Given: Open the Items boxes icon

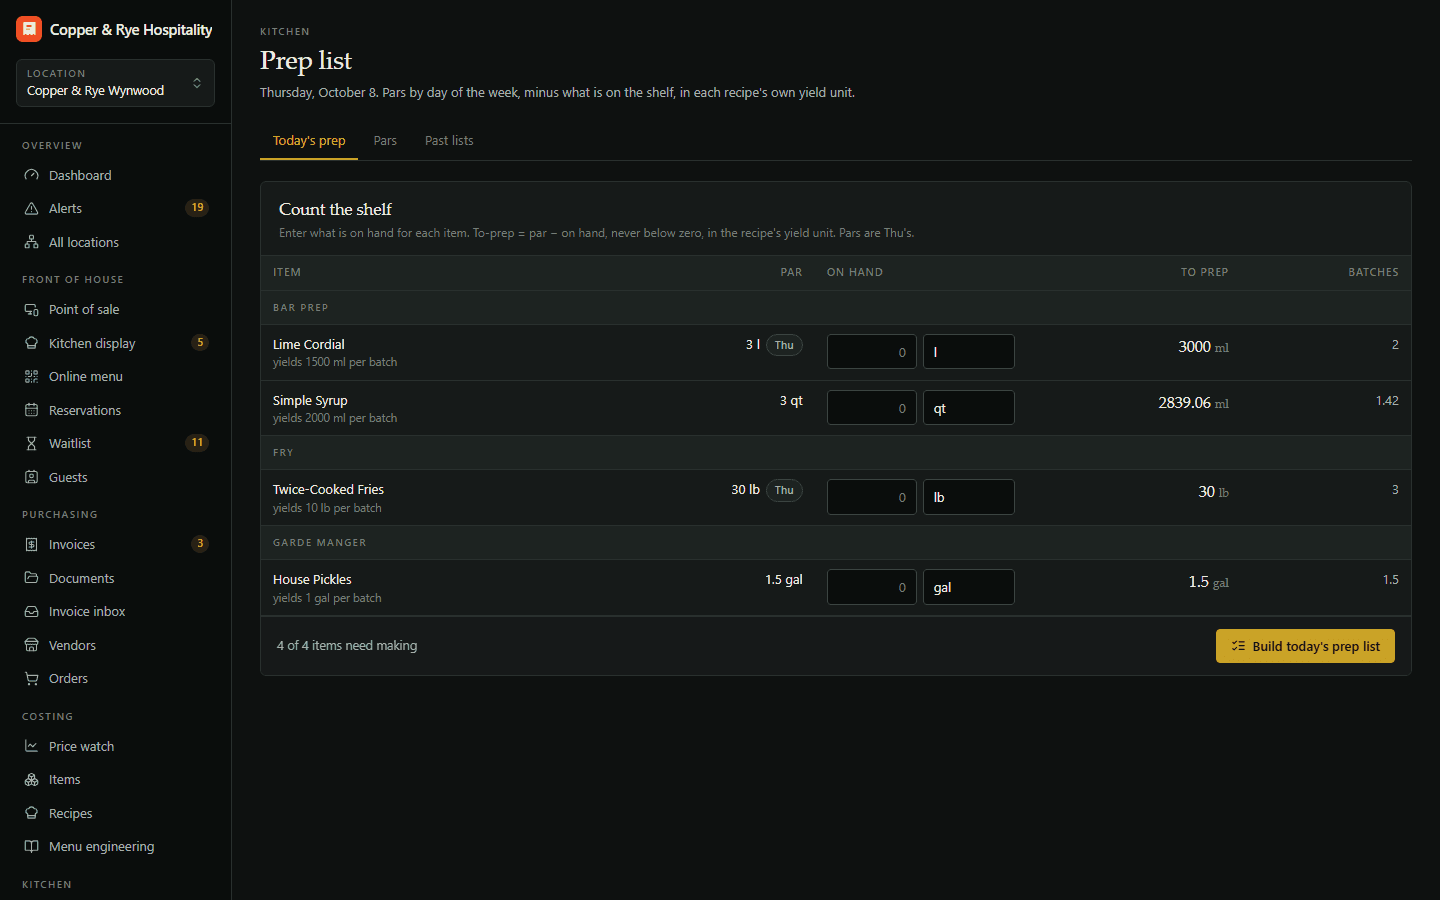Looking at the screenshot, I should tap(31, 779).
